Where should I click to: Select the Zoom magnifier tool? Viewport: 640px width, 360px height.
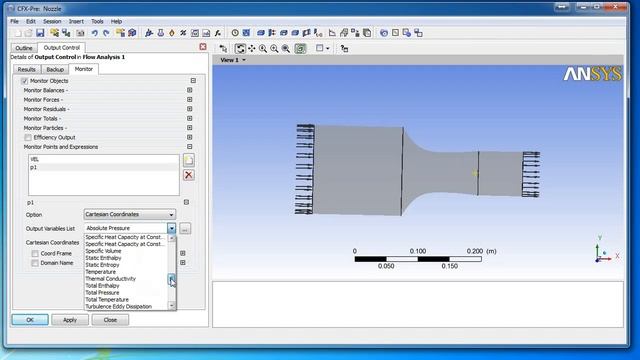click(263, 49)
